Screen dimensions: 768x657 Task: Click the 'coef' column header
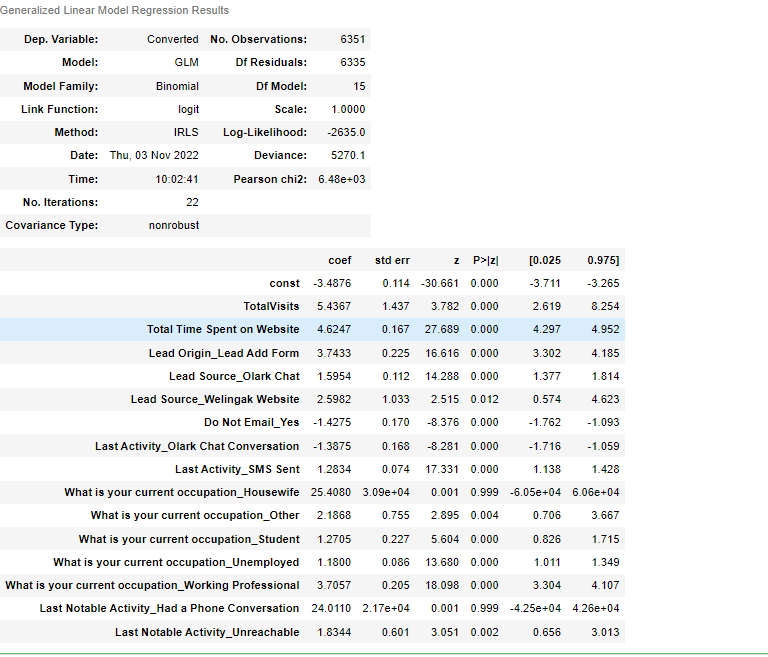point(340,260)
